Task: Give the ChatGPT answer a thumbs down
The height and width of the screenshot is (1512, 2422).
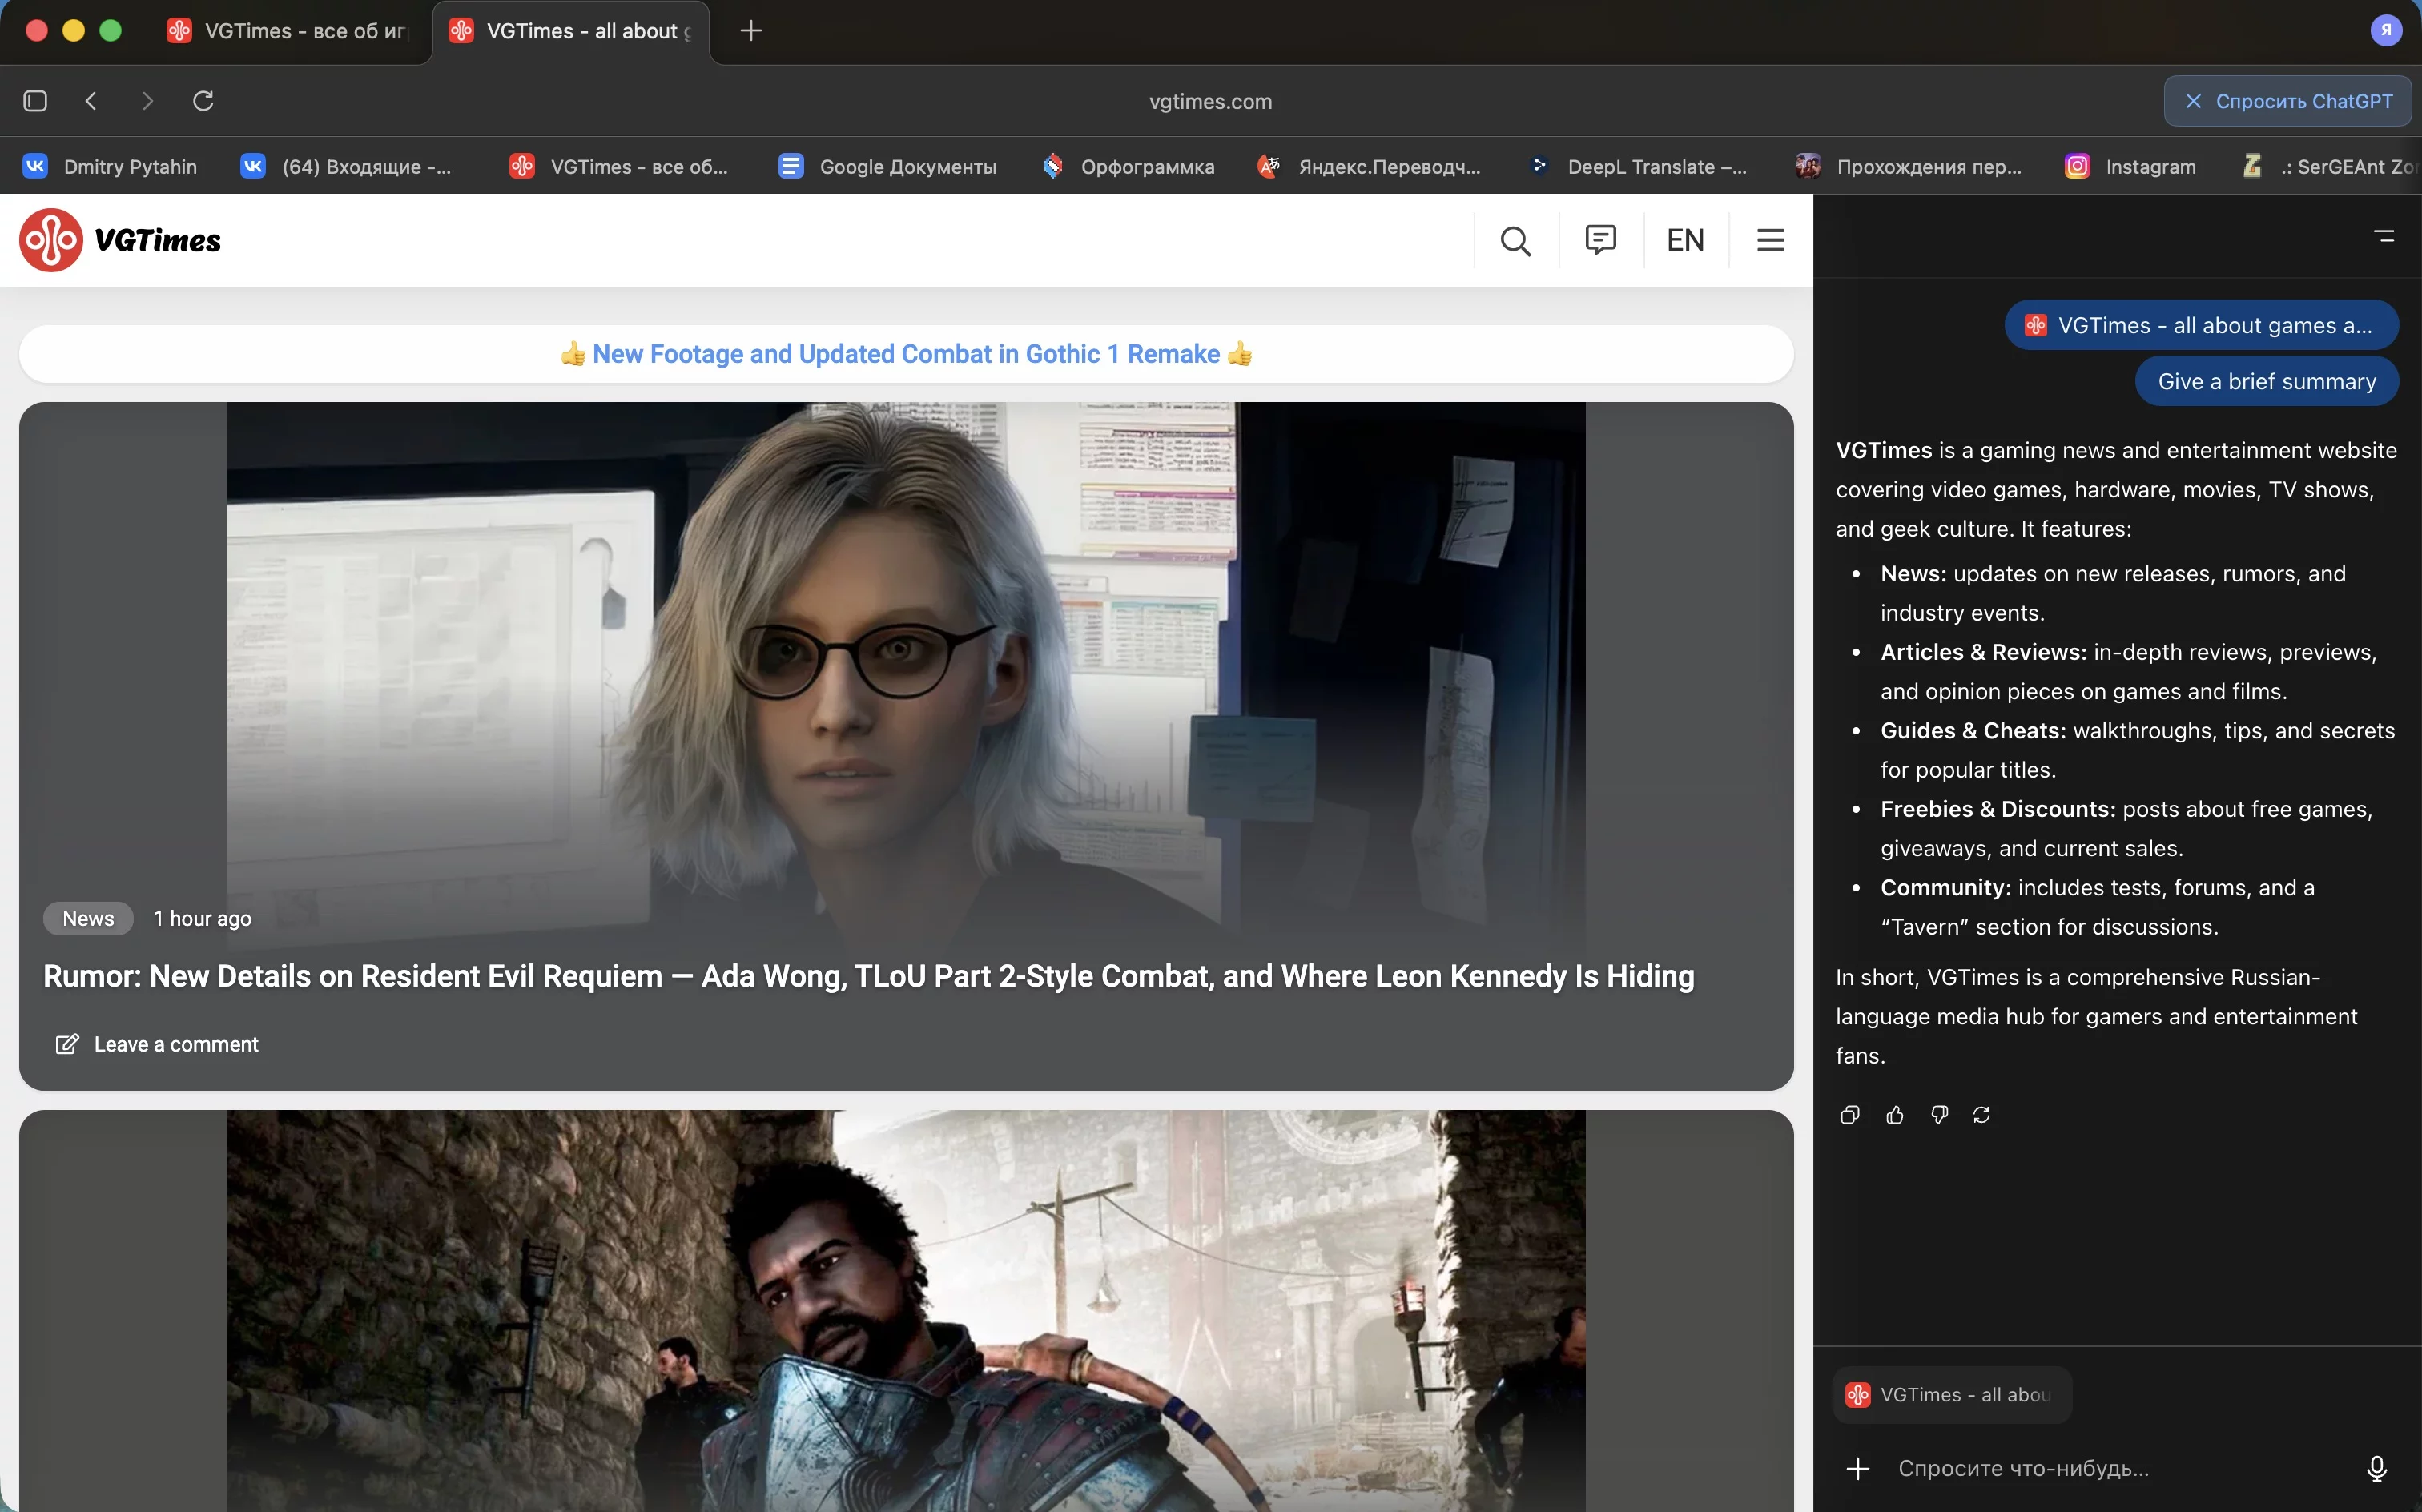Action: coord(1939,1115)
